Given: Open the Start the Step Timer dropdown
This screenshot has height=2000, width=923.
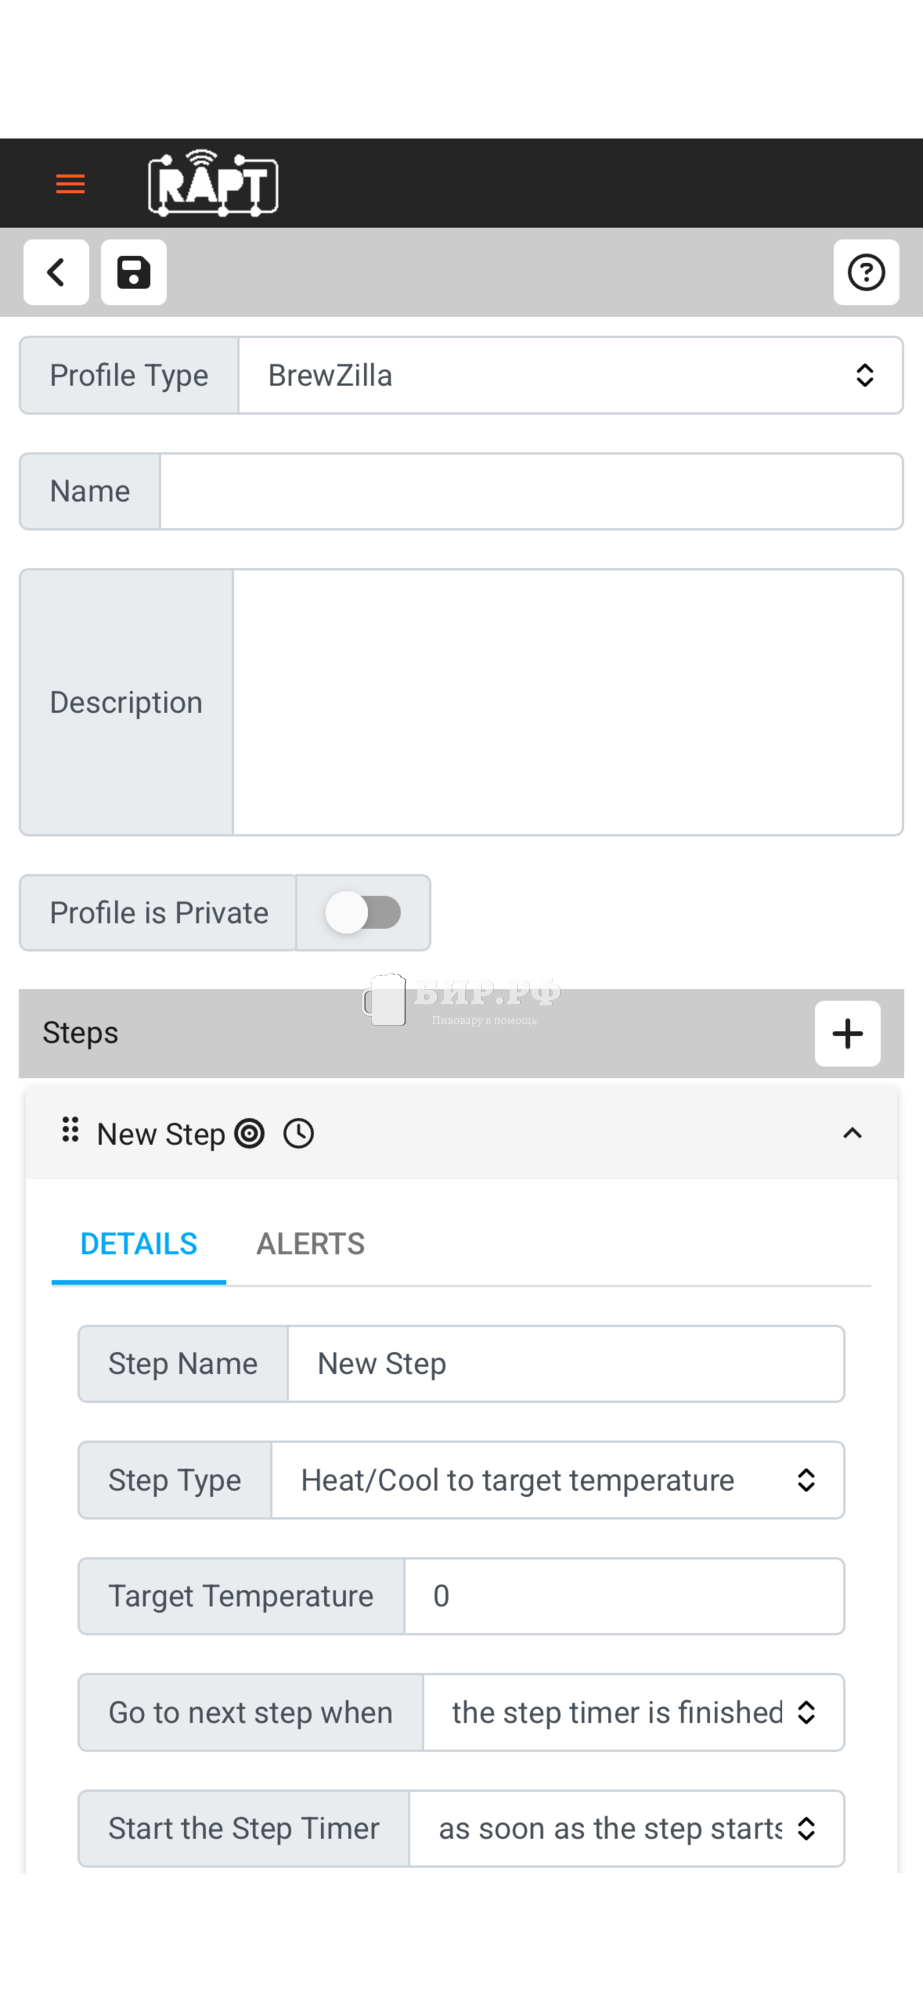Looking at the screenshot, I should pos(626,1829).
